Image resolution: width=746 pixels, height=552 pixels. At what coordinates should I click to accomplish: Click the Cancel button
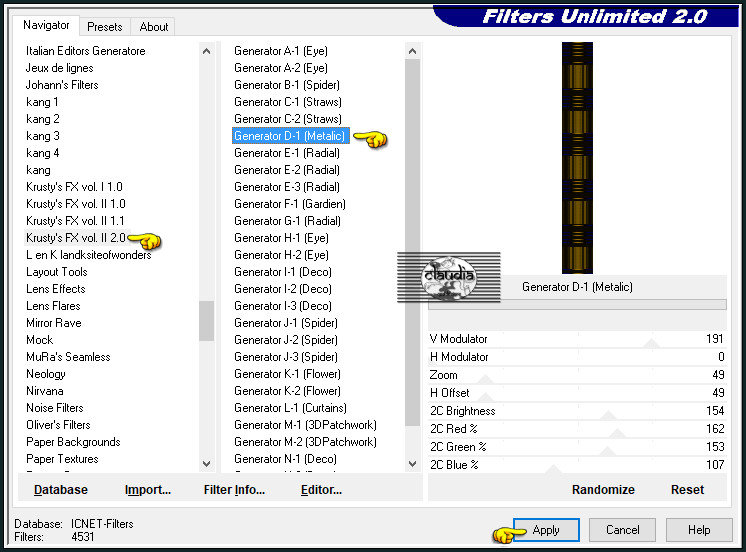tap(622, 530)
